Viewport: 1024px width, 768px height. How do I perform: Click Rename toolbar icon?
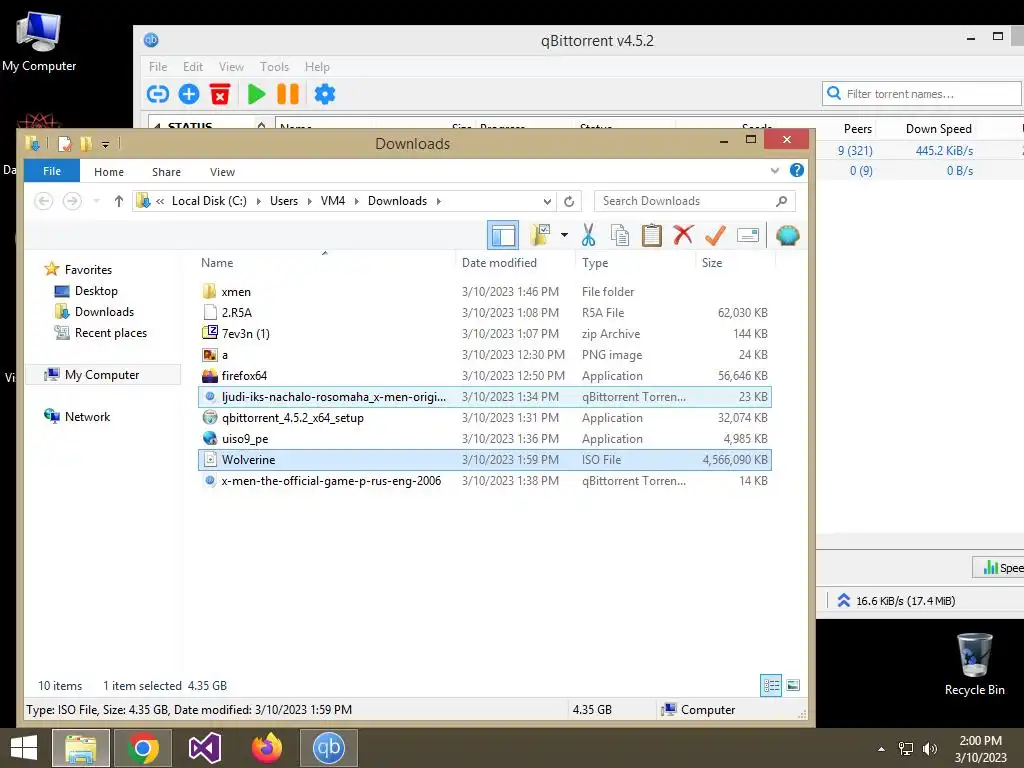click(x=748, y=235)
